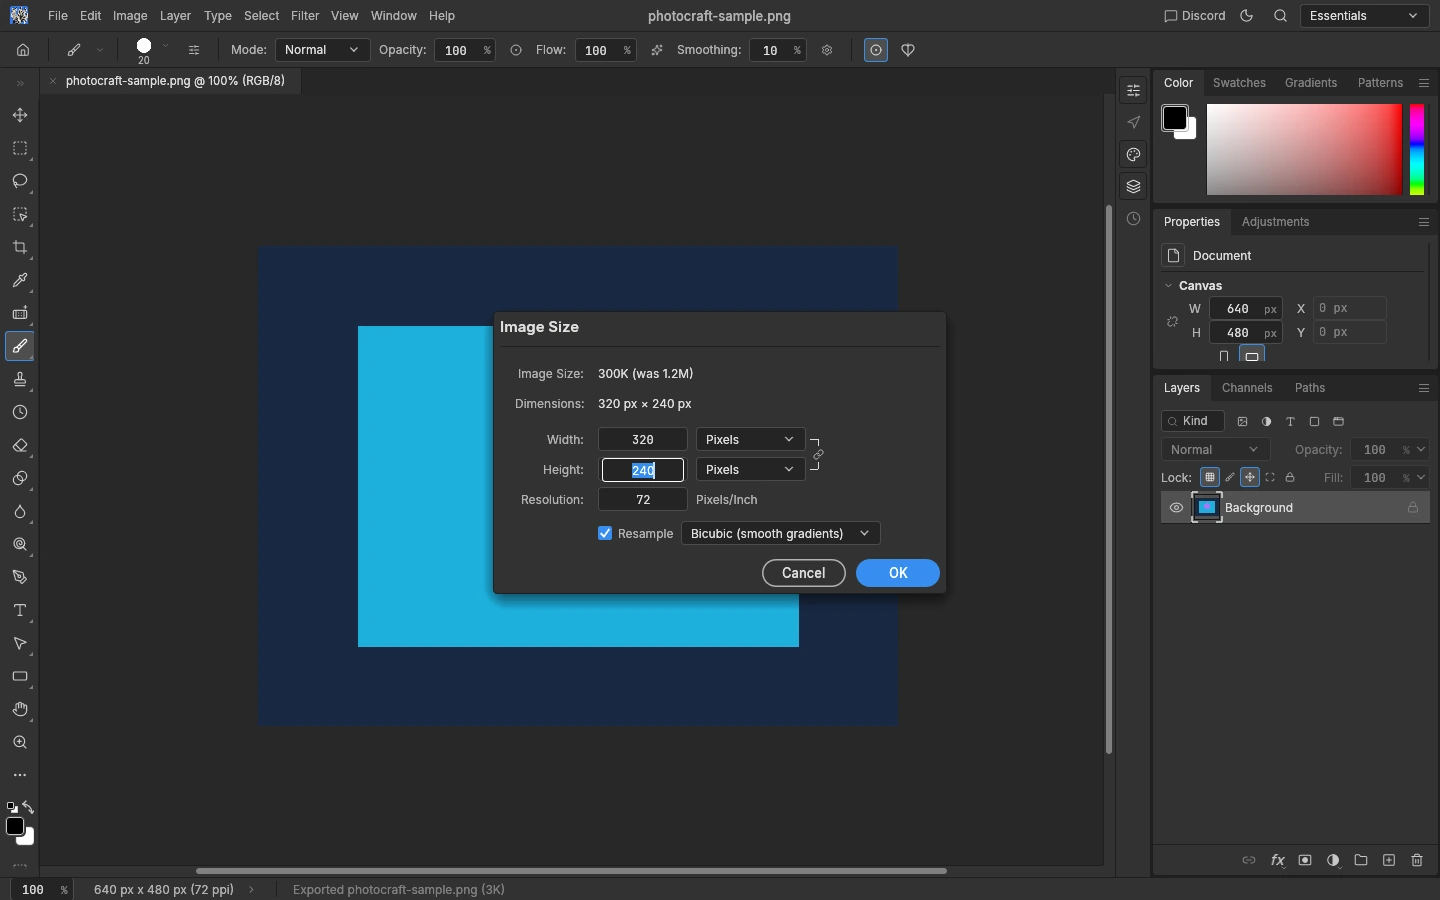Toggle lock image pixels brush icon

tap(1230, 477)
